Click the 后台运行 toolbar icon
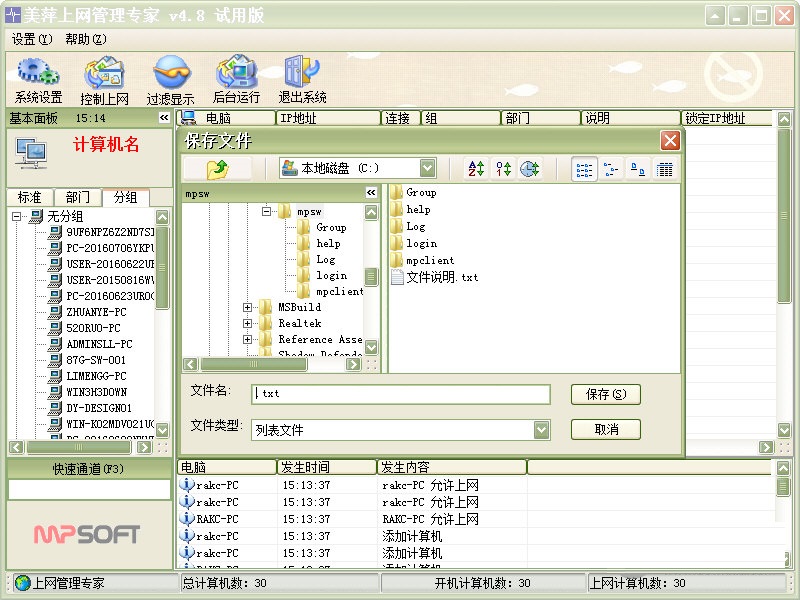The width and height of the screenshot is (800, 600). tap(236, 80)
